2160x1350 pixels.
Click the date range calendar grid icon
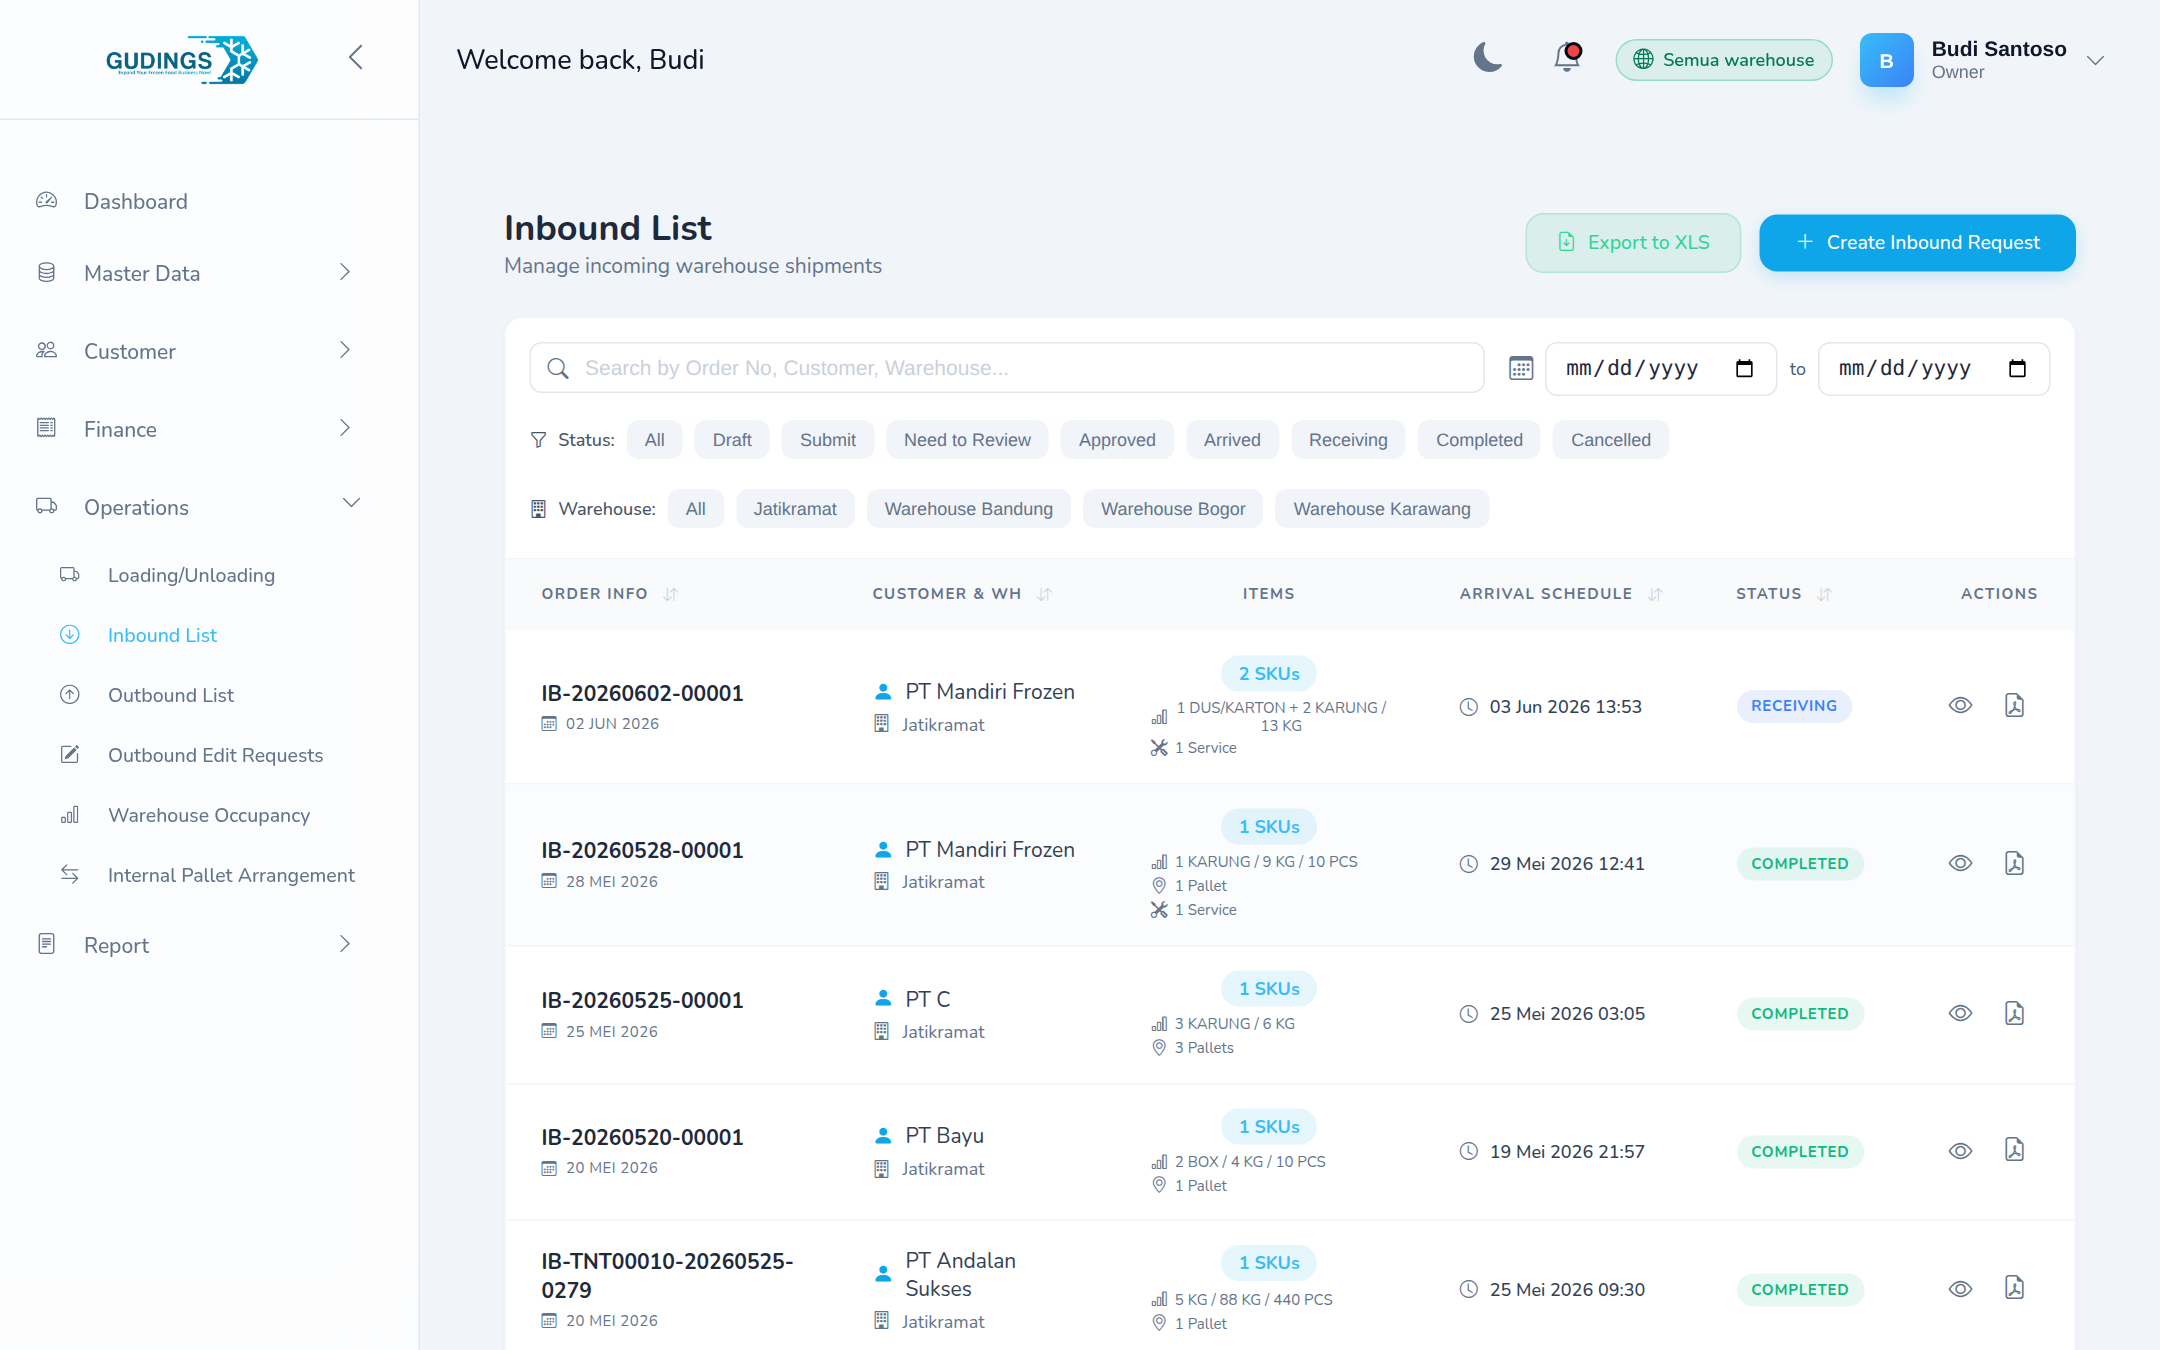point(1521,368)
